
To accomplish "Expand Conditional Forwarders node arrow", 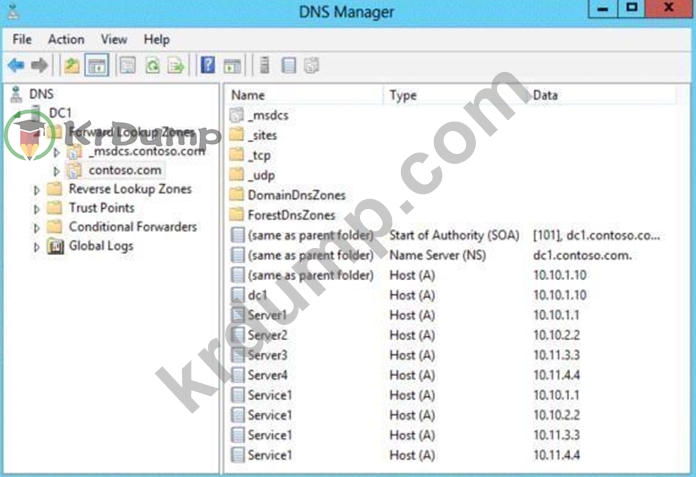I will (x=37, y=228).
